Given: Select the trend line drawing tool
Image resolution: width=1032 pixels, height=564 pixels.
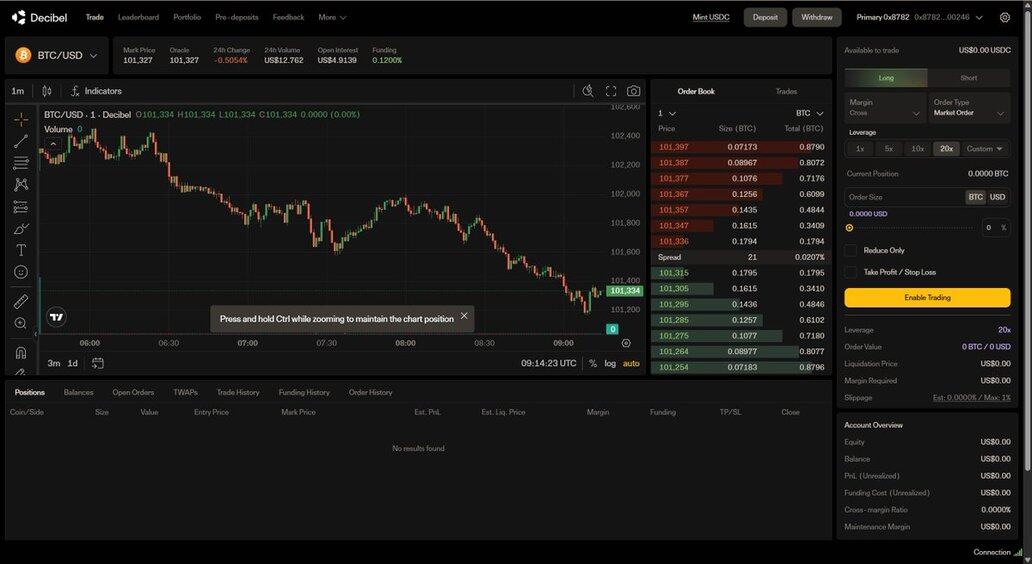Looking at the screenshot, I should pyautogui.click(x=21, y=141).
